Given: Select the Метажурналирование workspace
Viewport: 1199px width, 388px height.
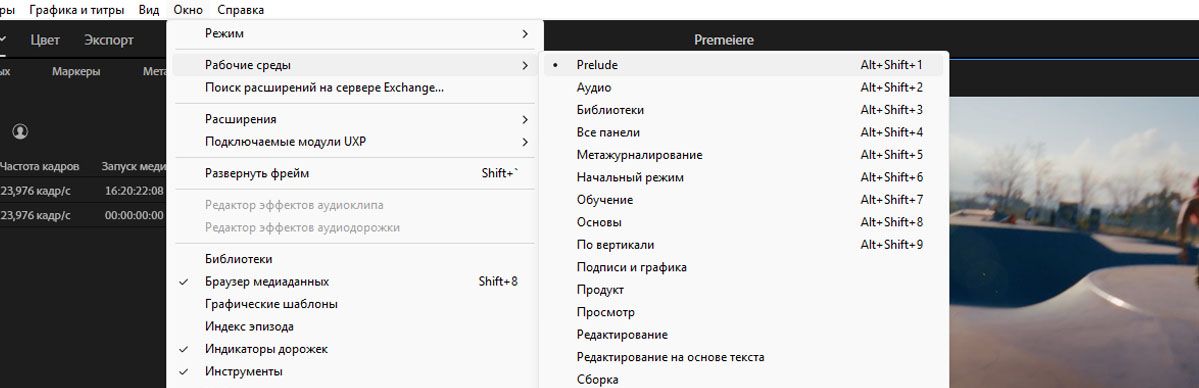Looking at the screenshot, I should tap(743, 155).
